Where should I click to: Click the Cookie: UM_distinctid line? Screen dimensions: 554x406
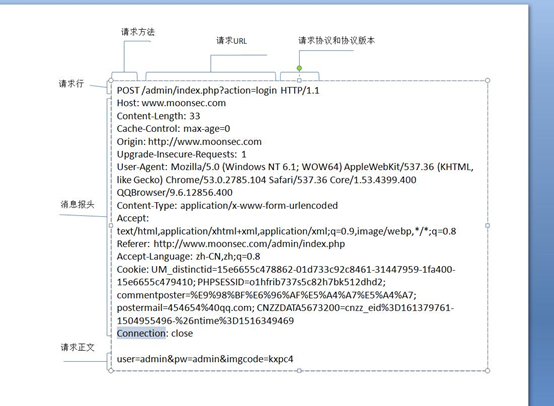coord(286,270)
